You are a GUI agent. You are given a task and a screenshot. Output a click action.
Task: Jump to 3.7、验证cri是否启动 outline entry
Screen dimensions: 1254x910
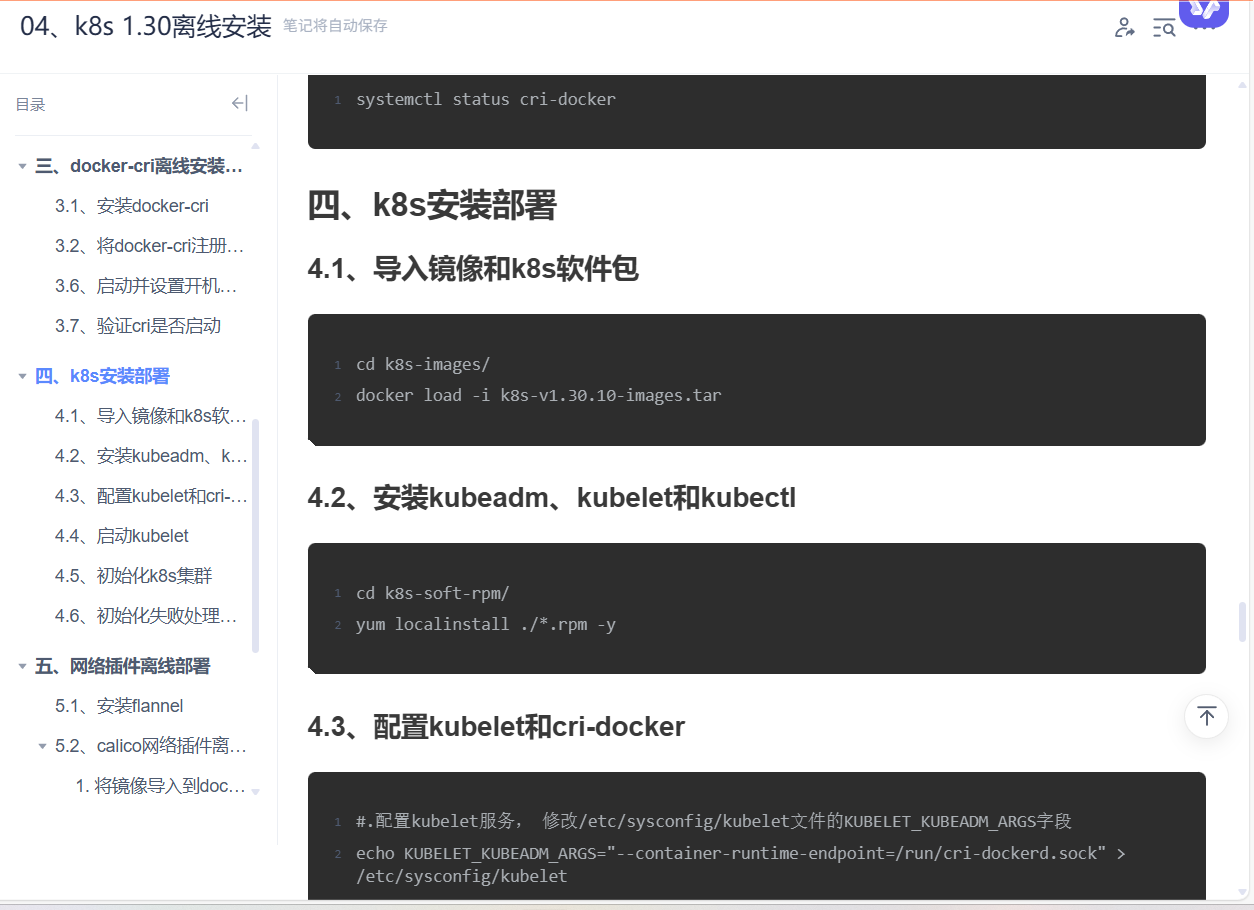pyautogui.click(x=138, y=326)
